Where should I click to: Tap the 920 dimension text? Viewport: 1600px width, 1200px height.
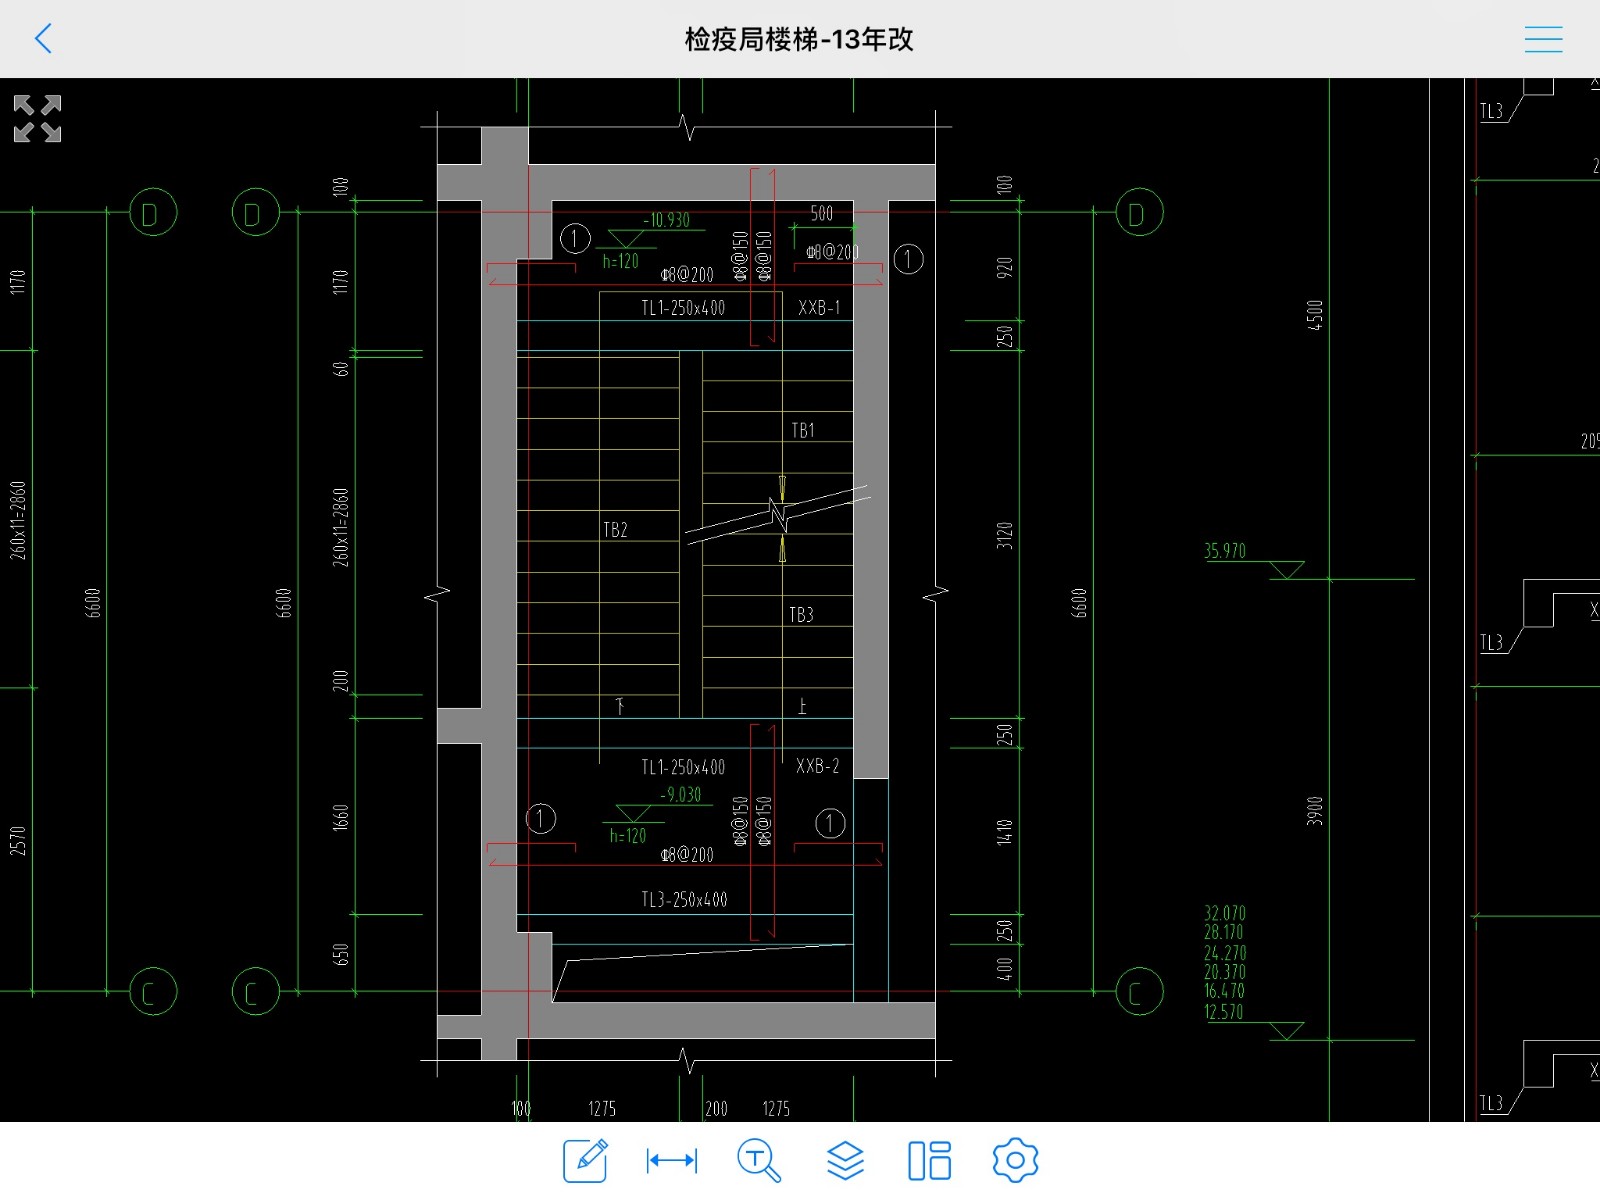[1005, 267]
